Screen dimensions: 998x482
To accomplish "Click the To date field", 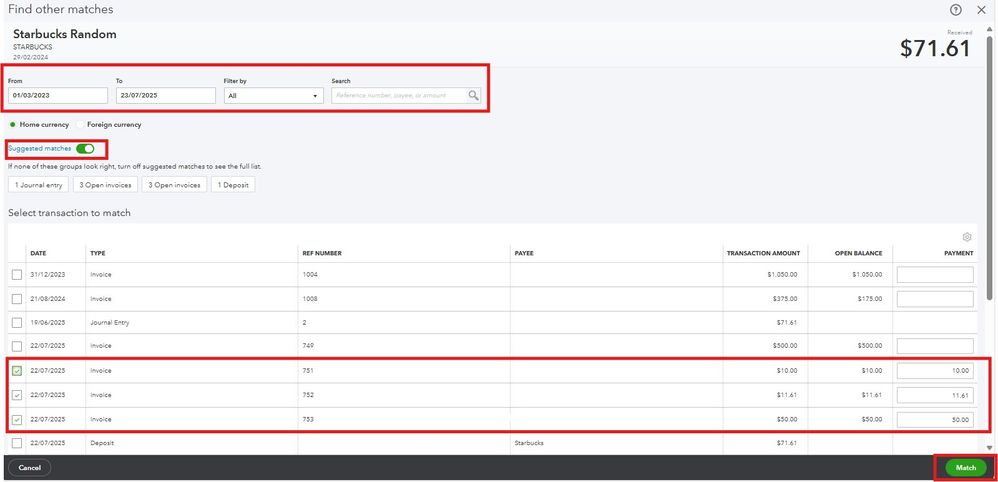I will click(x=165, y=96).
